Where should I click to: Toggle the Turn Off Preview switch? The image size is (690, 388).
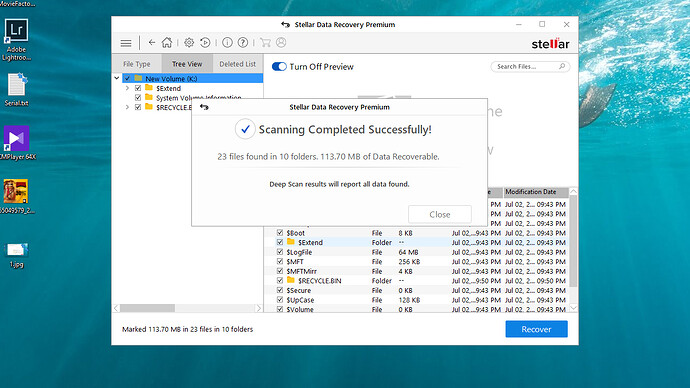coord(279,67)
